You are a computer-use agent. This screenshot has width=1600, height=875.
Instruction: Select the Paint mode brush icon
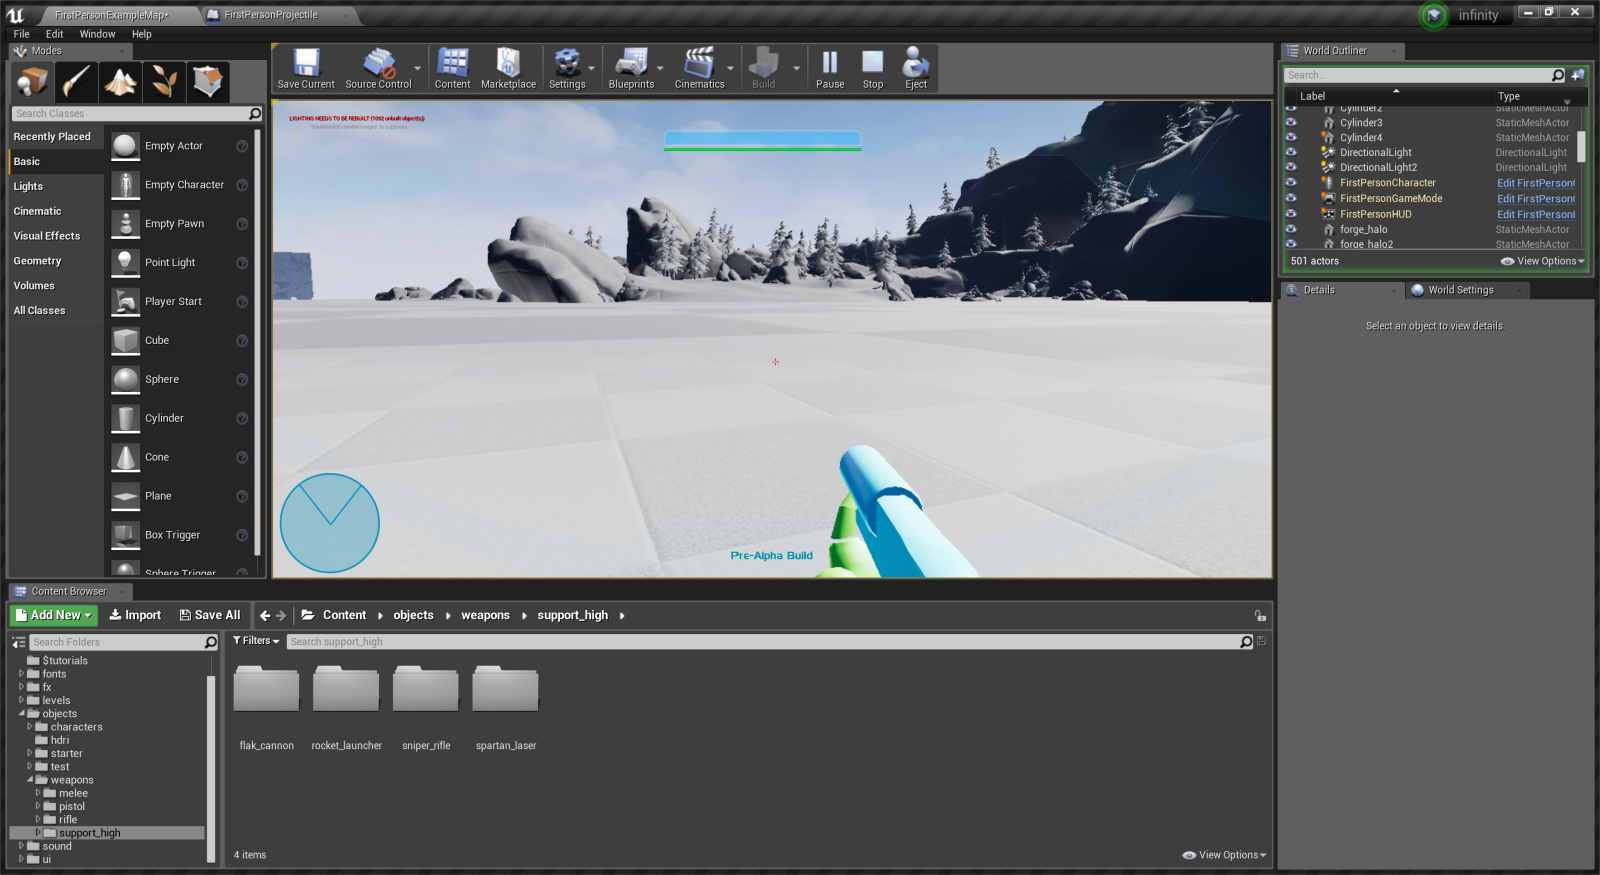(x=76, y=82)
